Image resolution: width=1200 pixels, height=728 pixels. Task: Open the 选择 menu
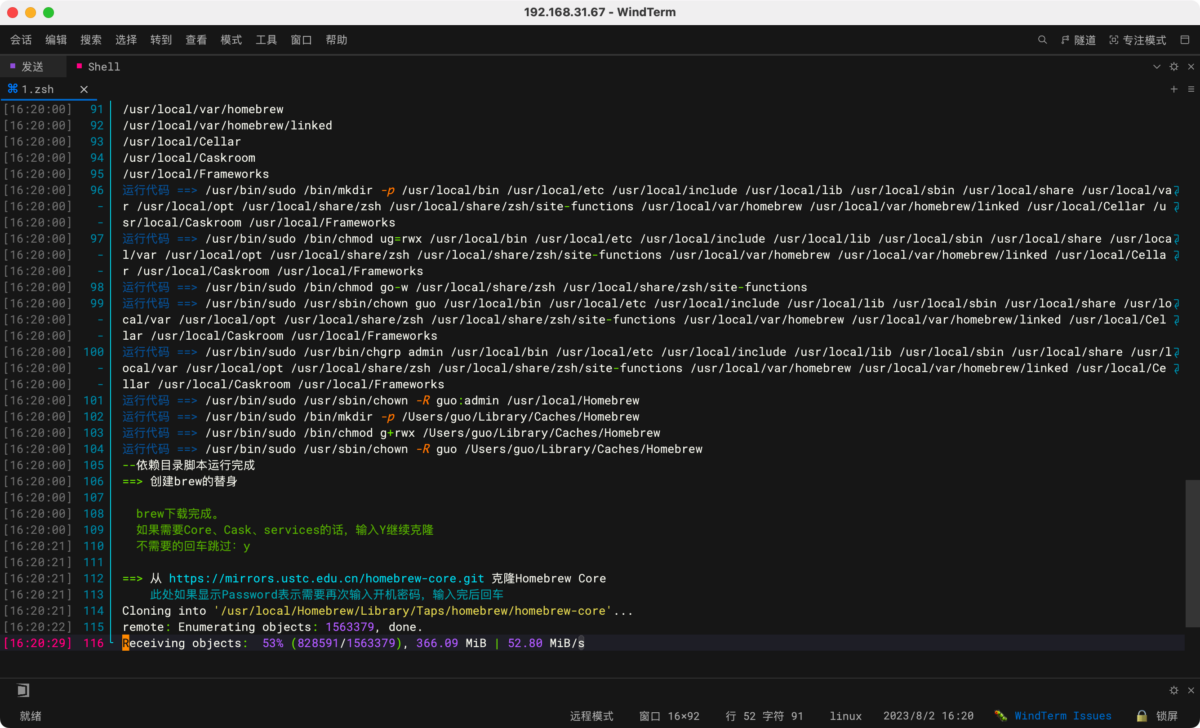[126, 40]
